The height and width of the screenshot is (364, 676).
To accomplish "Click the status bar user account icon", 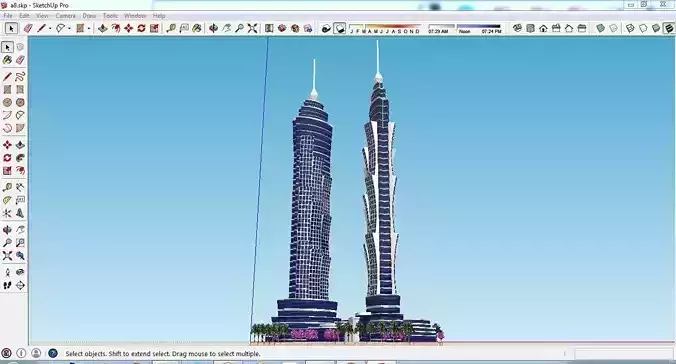I will point(36,354).
